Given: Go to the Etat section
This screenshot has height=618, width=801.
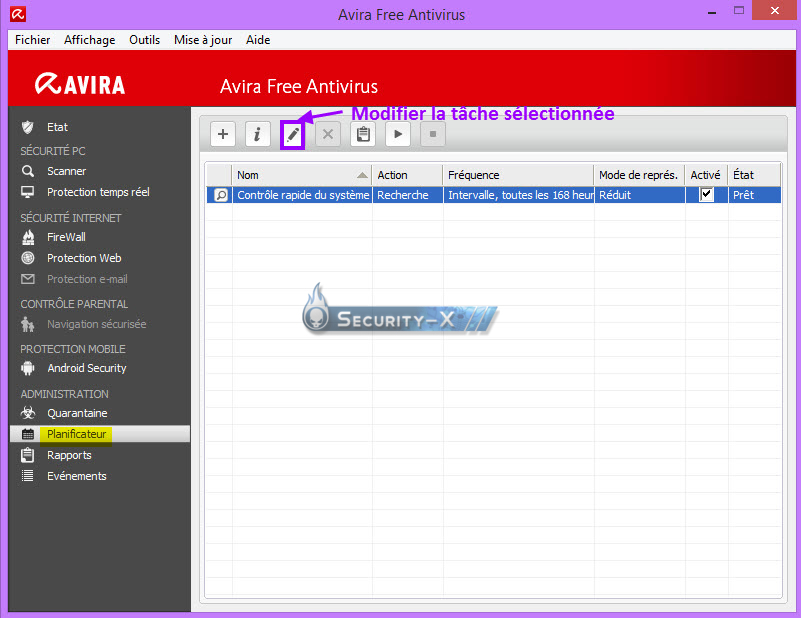Looking at the screenshot, I should [x=57, y=127].
